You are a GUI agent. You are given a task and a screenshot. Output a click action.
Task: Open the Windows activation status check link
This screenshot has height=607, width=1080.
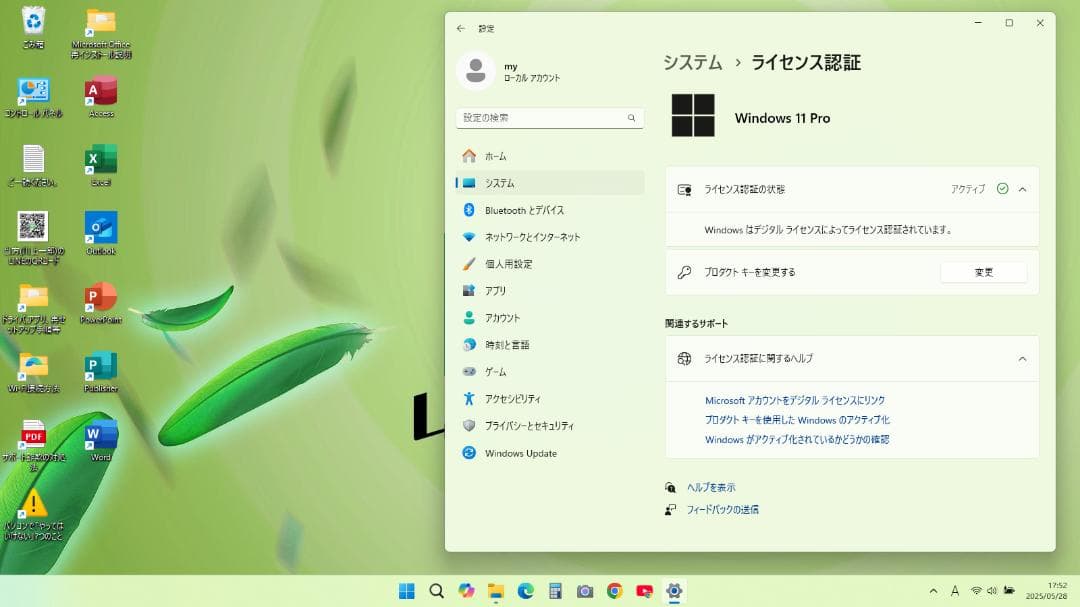point(797,439)
